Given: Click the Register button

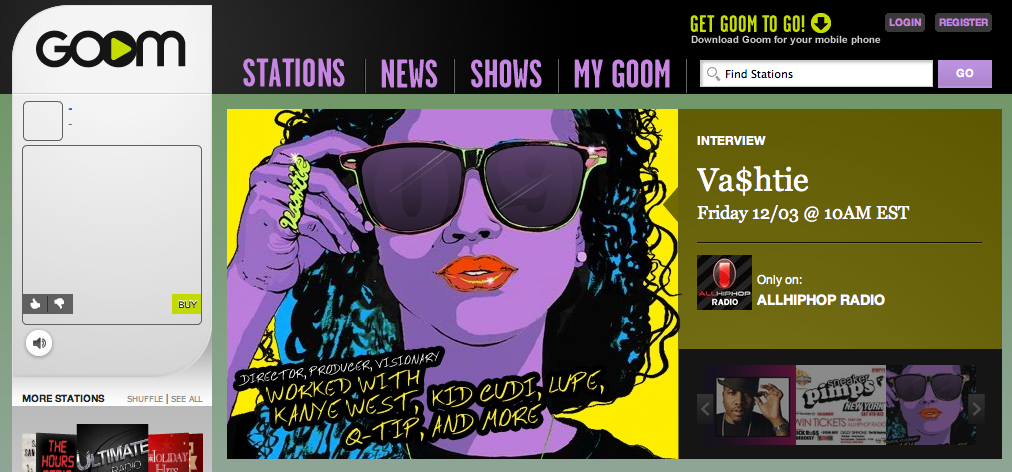Looking at the screenshot, I should (x=964, y=22).
